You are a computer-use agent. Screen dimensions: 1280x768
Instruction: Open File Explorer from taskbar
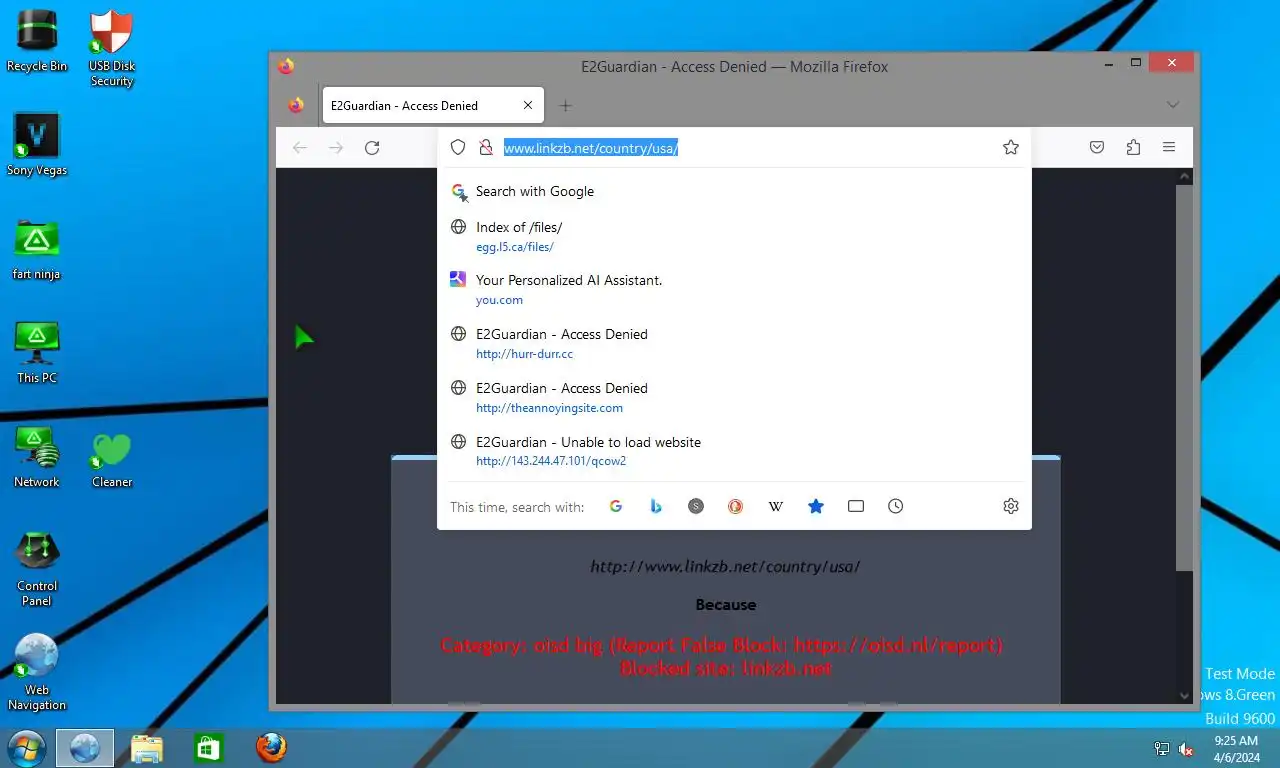click(x=147, y=748)
